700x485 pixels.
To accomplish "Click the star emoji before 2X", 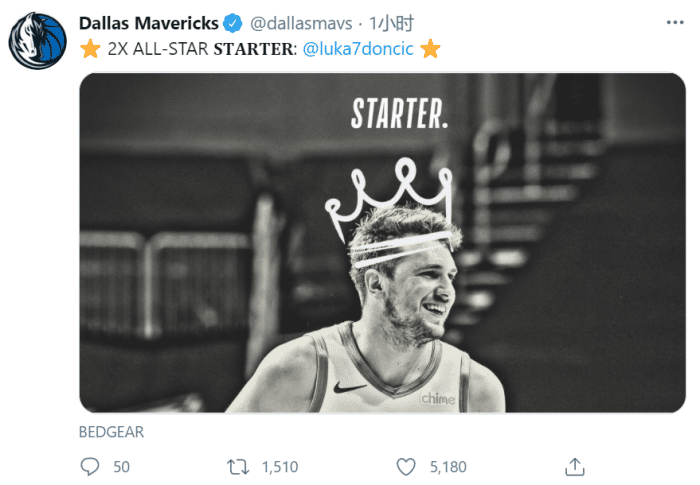I will [90, 48].
